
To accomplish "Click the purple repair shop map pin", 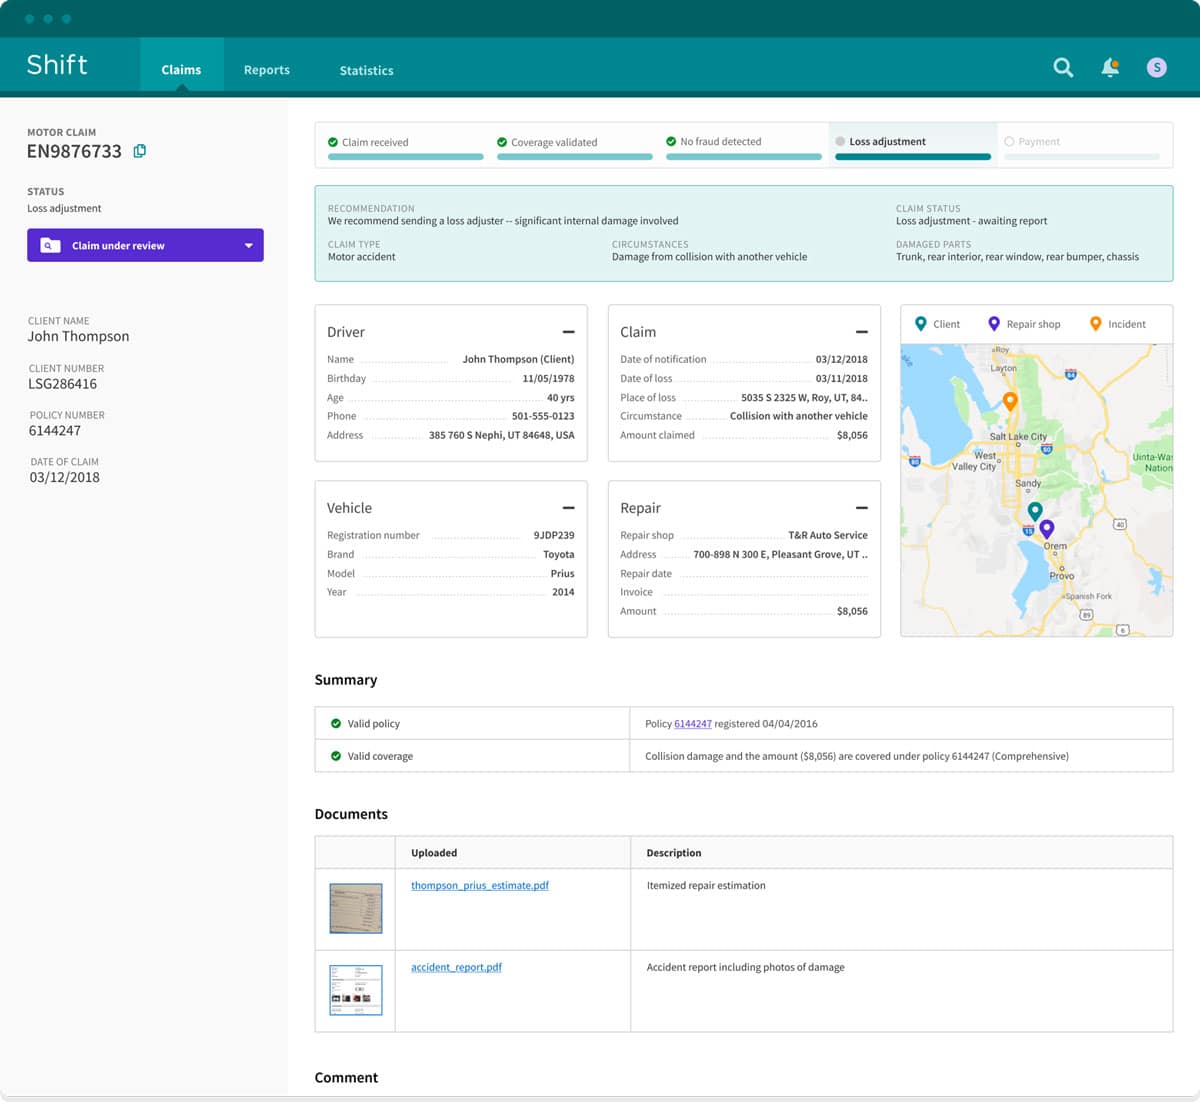I will (1047, 527).
